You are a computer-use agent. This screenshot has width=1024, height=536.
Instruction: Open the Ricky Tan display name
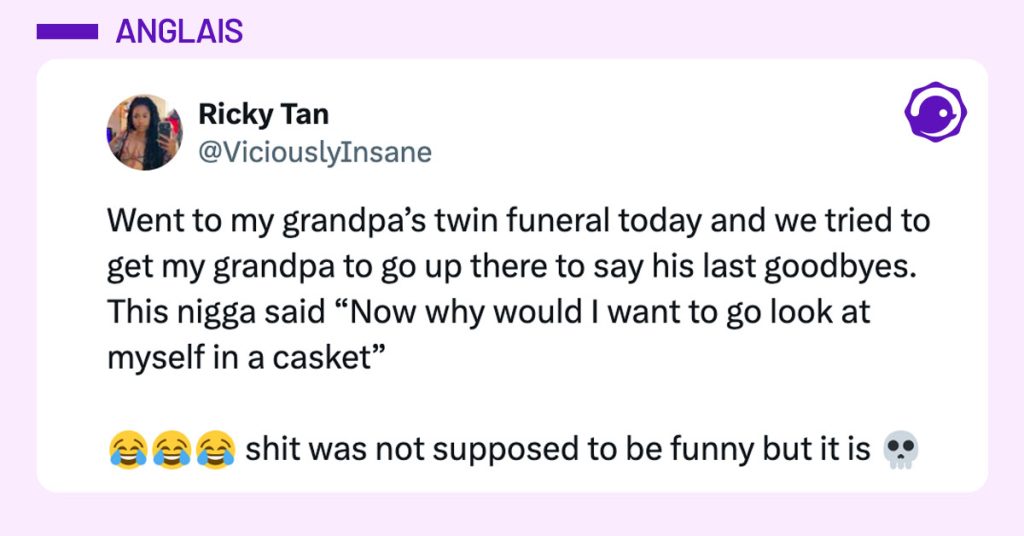(263, 115)
